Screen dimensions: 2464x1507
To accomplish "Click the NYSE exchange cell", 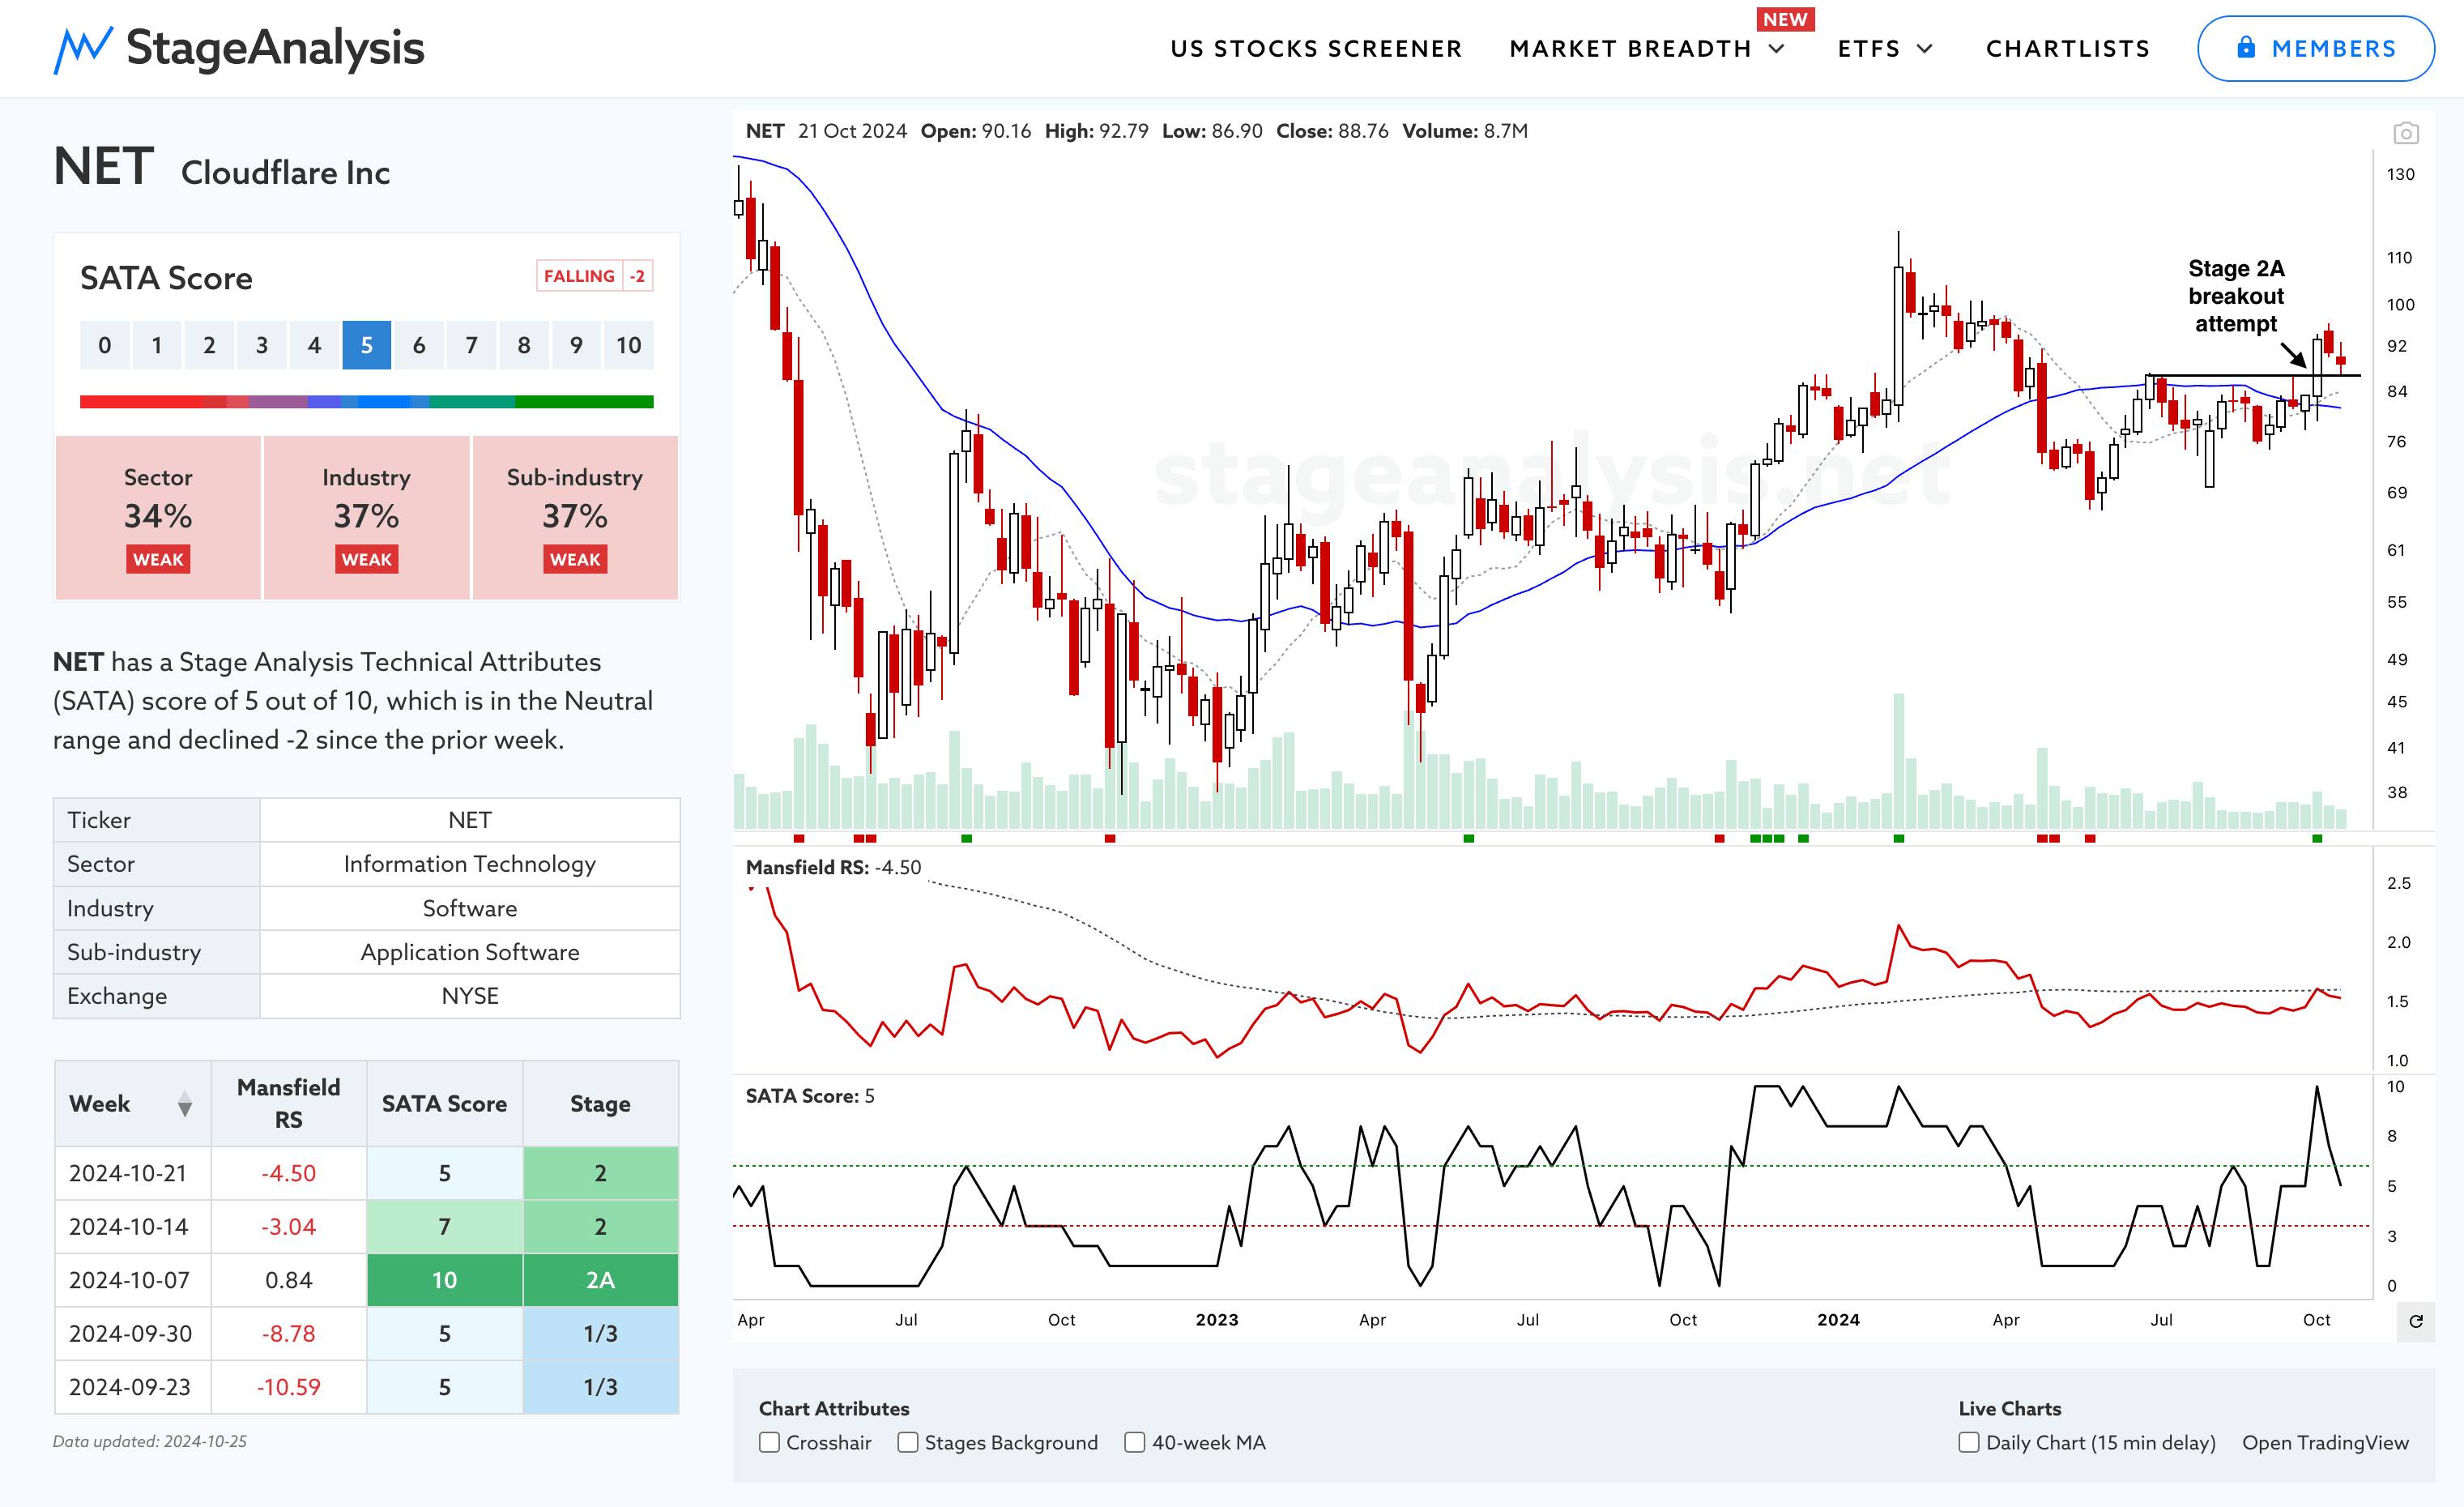I will click(470, 996).
